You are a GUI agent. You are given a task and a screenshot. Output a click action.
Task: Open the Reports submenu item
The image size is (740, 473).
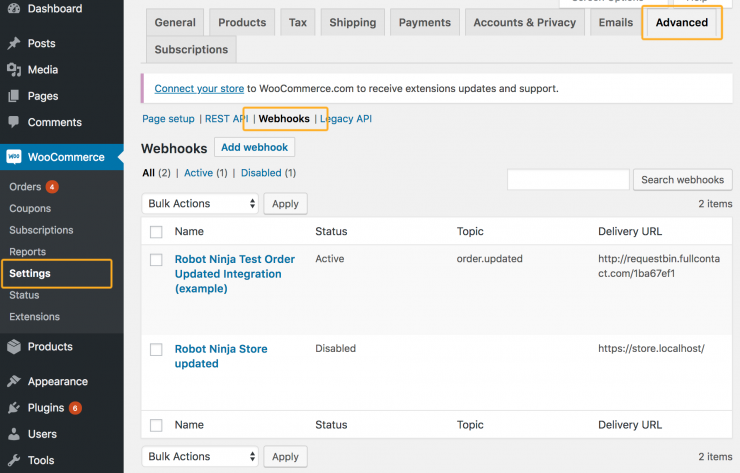tap(27, 252)
